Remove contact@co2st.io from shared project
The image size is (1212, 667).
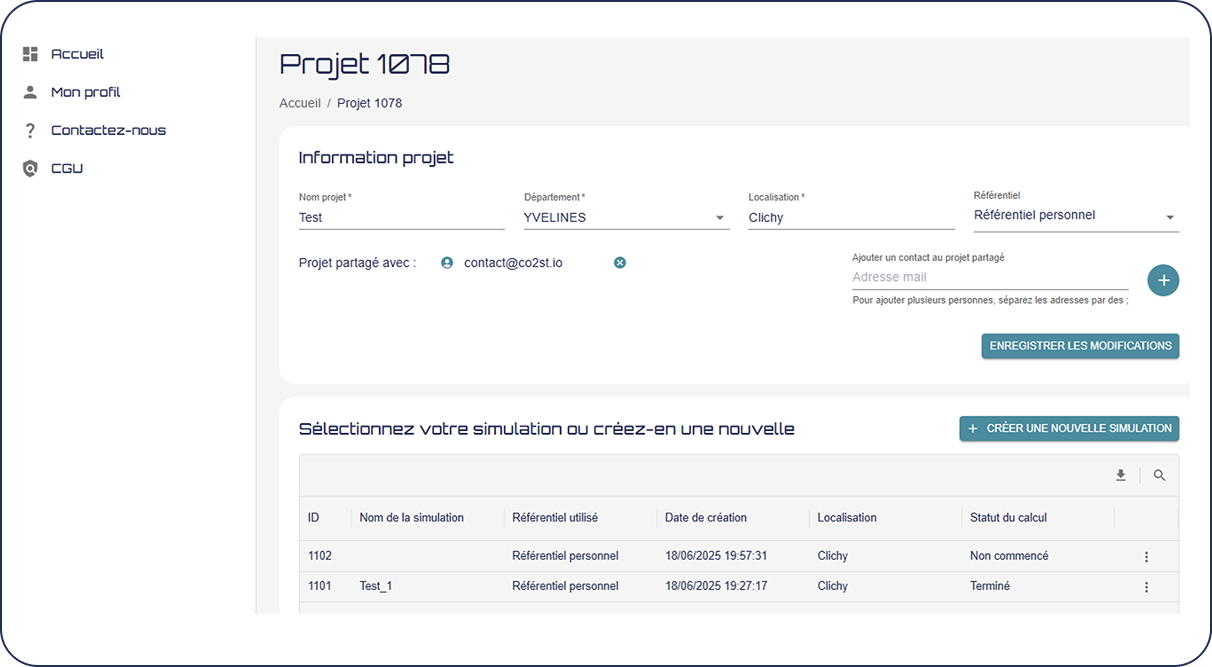pyautogui.click(x=620, y=263)
